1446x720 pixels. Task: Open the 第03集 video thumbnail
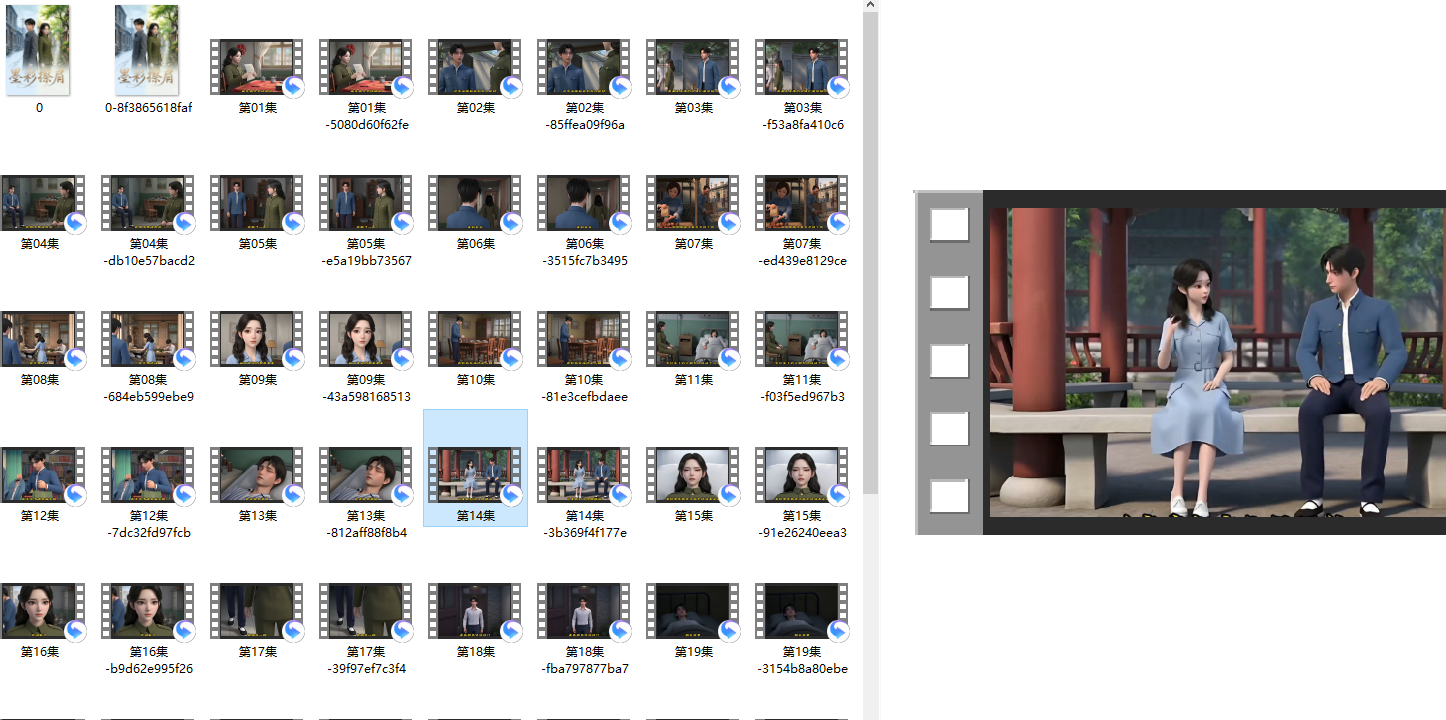(x=693, y=66)
